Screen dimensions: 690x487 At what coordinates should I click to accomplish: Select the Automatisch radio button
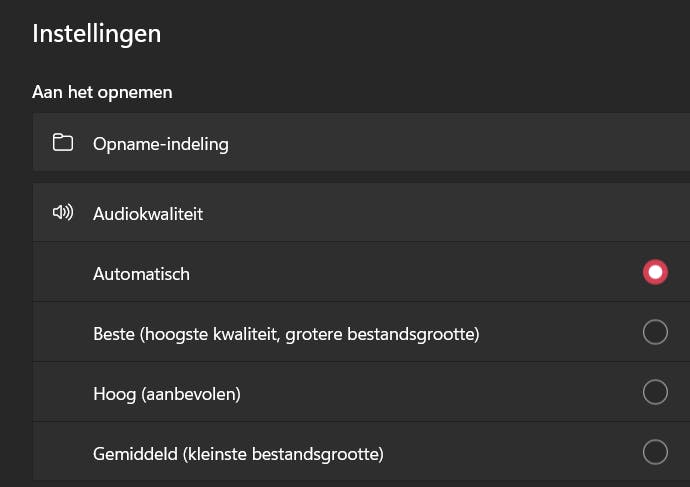pyautogui.click(x=655, y=273)
